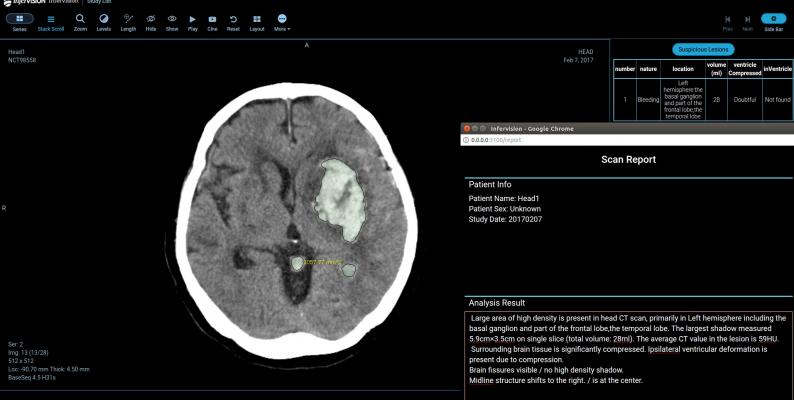Activate the Length measurement tool

click(x=128, y=22)
